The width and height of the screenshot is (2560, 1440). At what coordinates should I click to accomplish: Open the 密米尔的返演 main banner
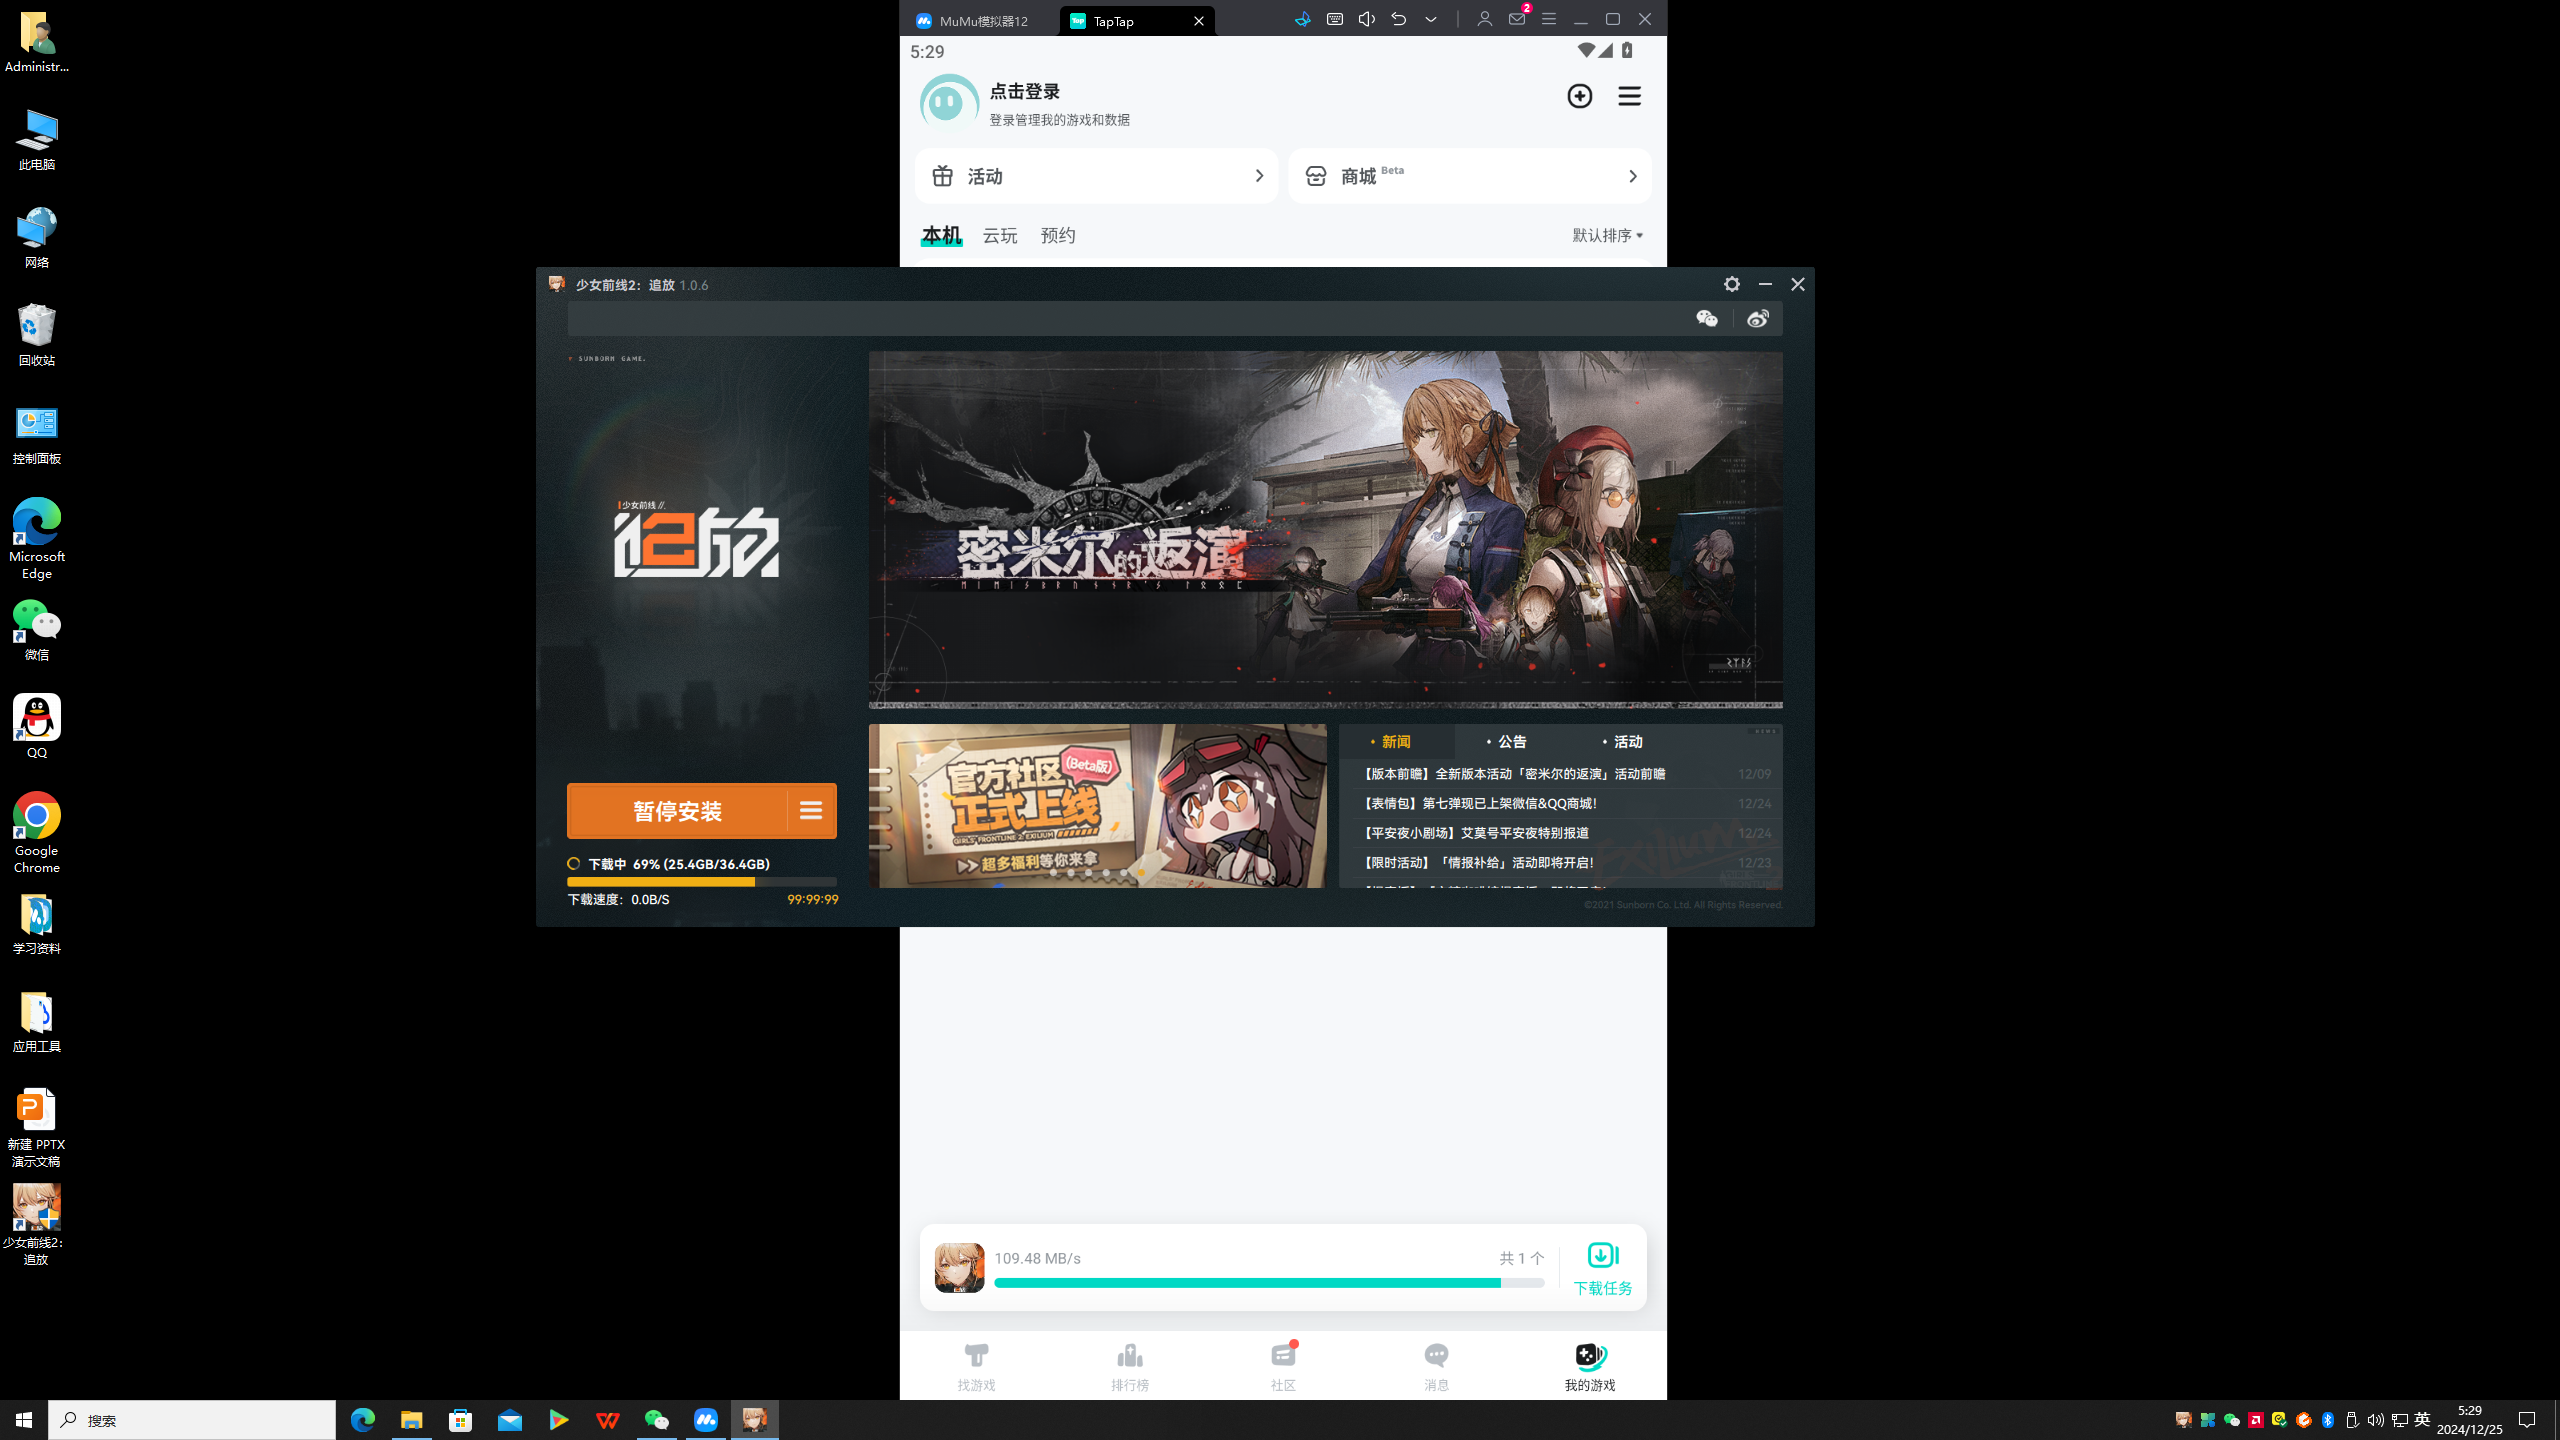click(1325, 530)
